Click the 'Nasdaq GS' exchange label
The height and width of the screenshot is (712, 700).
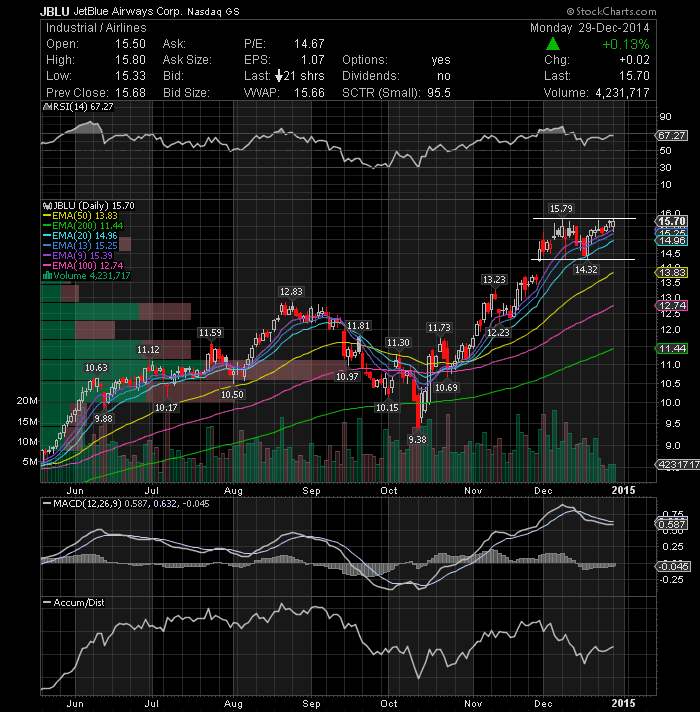[213, 12]
